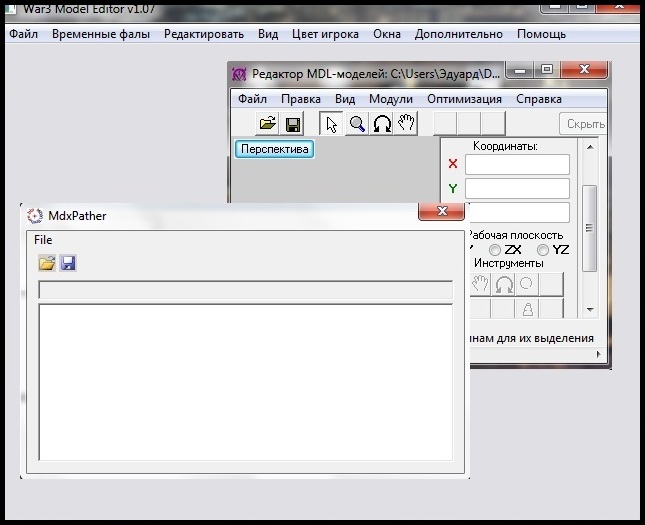Click the path field in MdxPather

(246, 290)
